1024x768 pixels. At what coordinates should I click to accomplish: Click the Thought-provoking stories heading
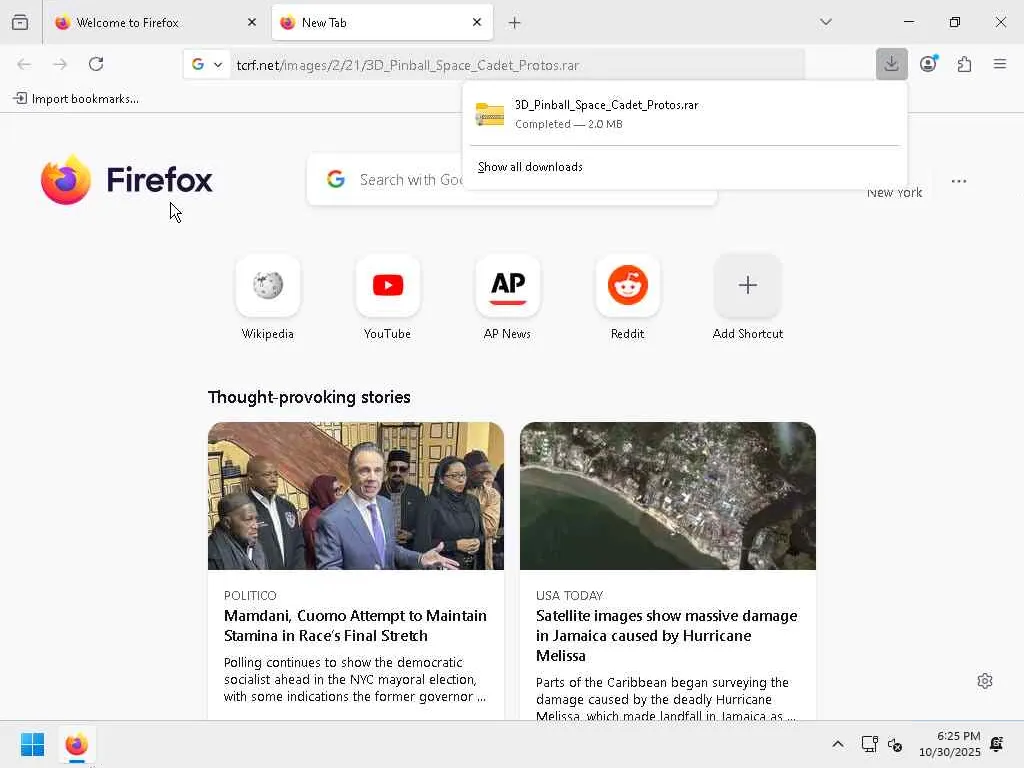pos(309,397)
